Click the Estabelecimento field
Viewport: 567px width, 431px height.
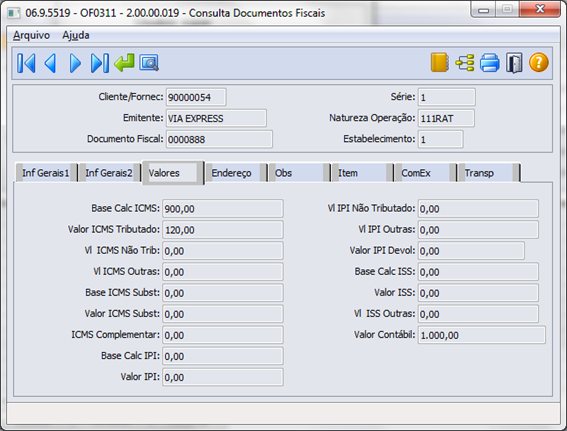pos(440,139)
